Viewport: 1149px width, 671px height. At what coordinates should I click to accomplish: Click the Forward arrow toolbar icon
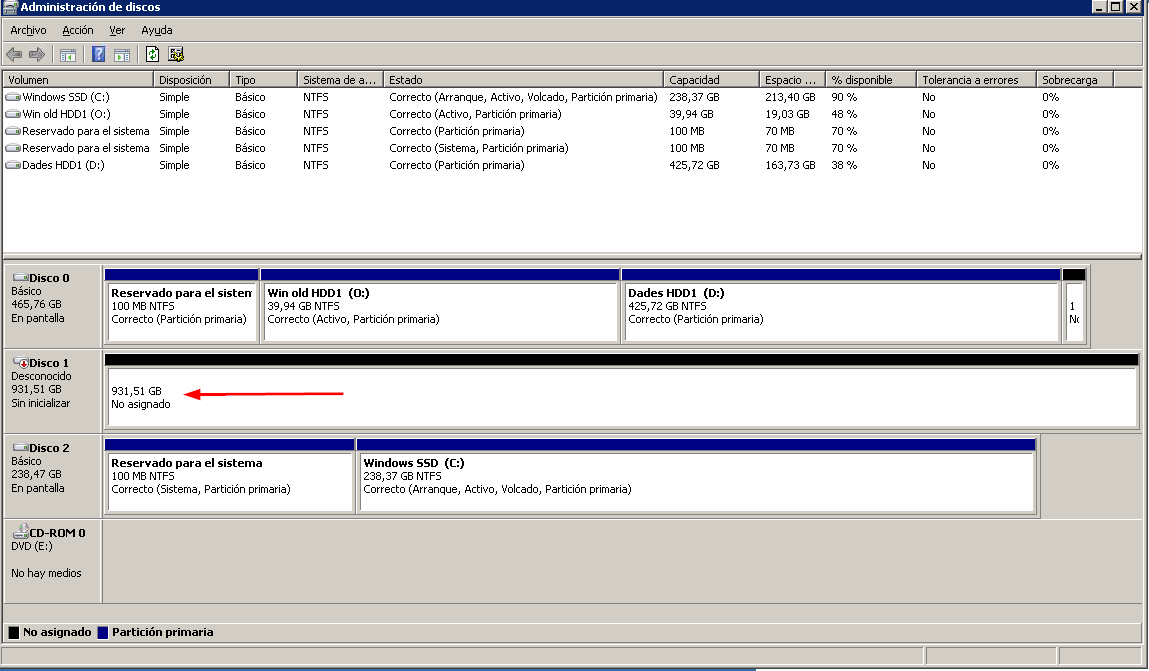coord(37,54)
